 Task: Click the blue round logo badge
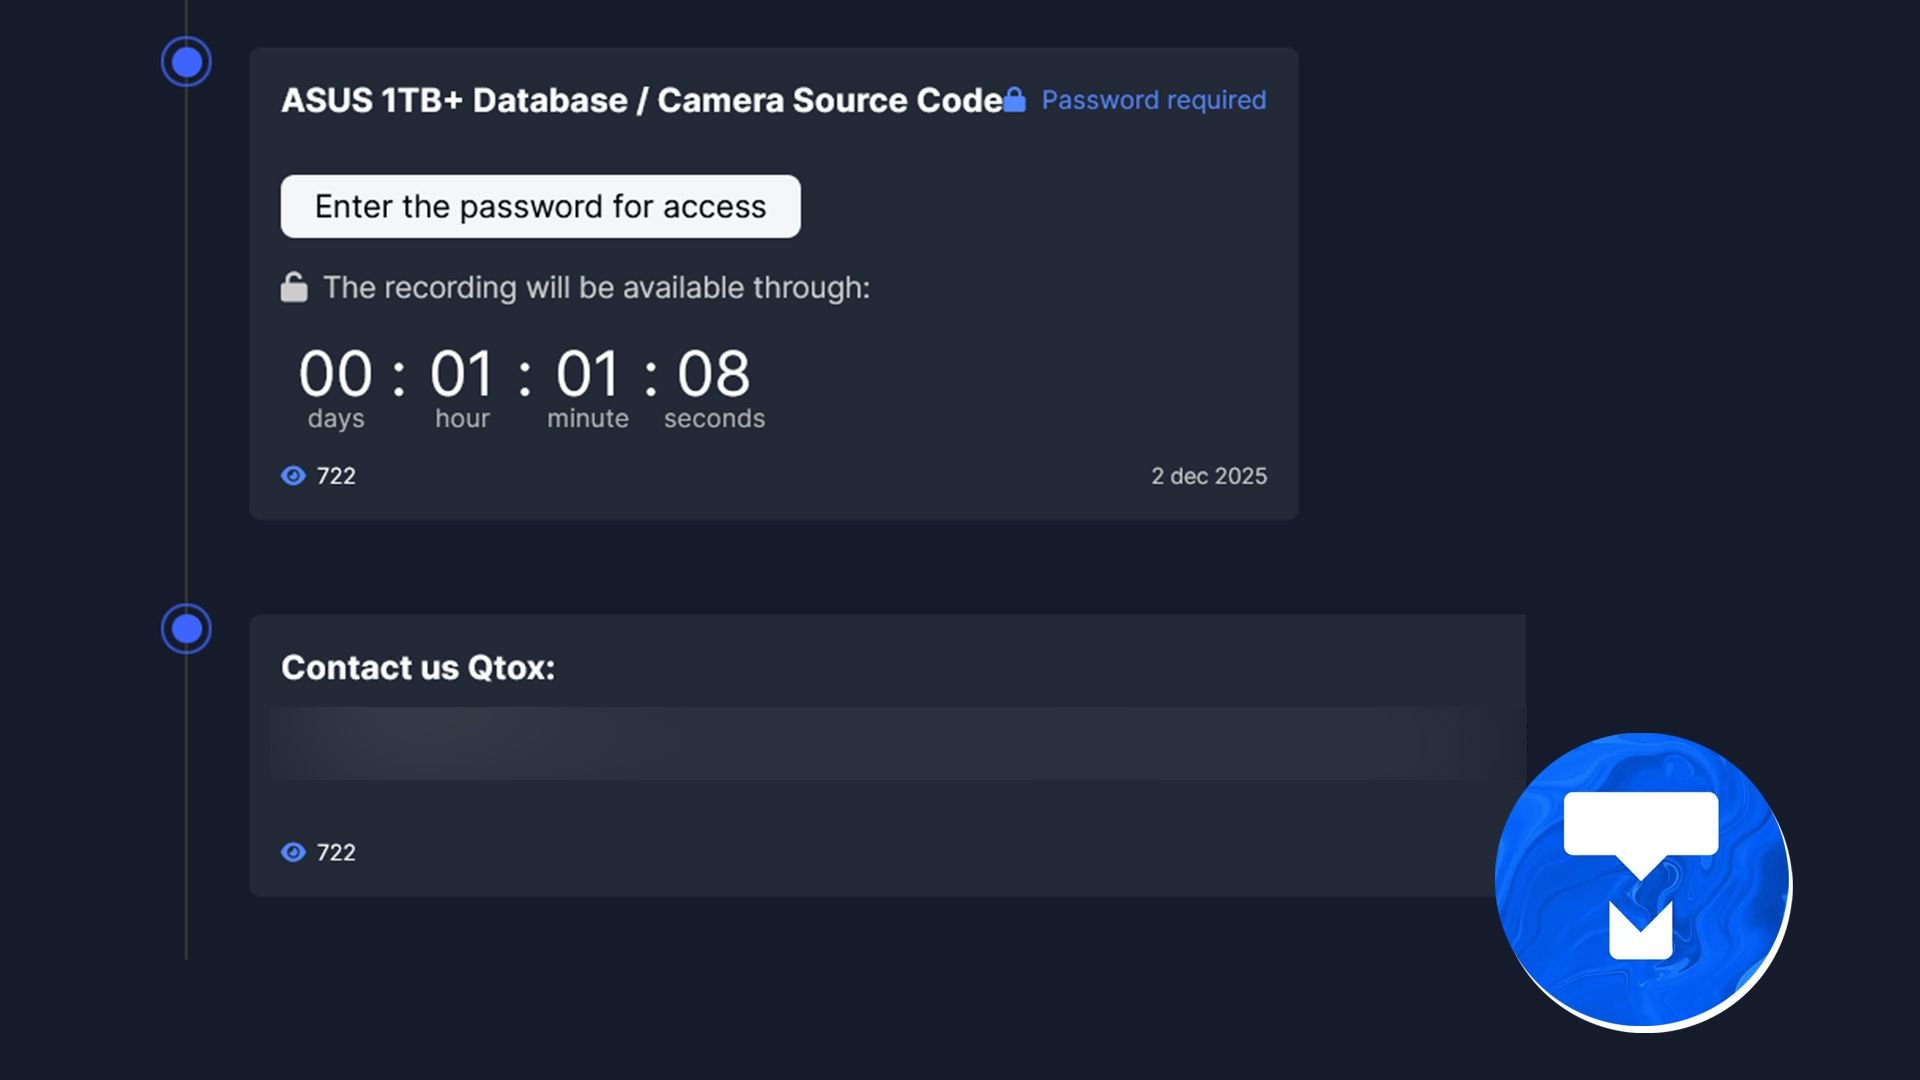coord(1643,882)
